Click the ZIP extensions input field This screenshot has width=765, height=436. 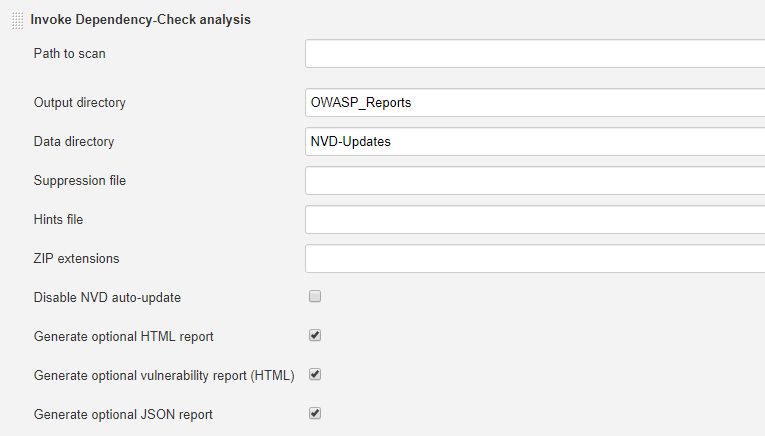pyautogui.click(x=535, y=258)
